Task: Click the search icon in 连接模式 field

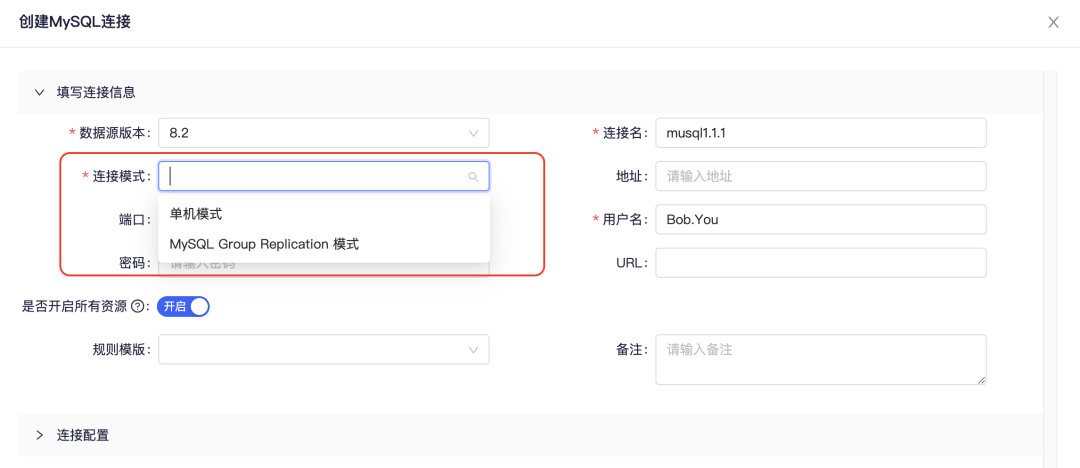Action: click(473, 177)
